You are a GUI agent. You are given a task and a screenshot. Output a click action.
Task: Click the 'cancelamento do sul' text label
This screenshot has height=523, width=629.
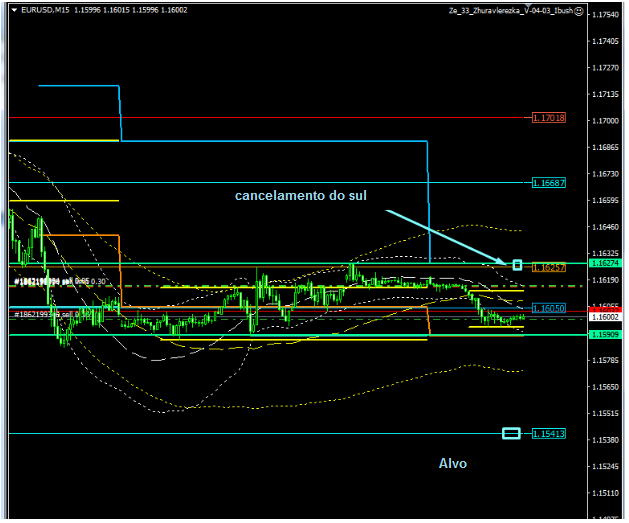301,196
